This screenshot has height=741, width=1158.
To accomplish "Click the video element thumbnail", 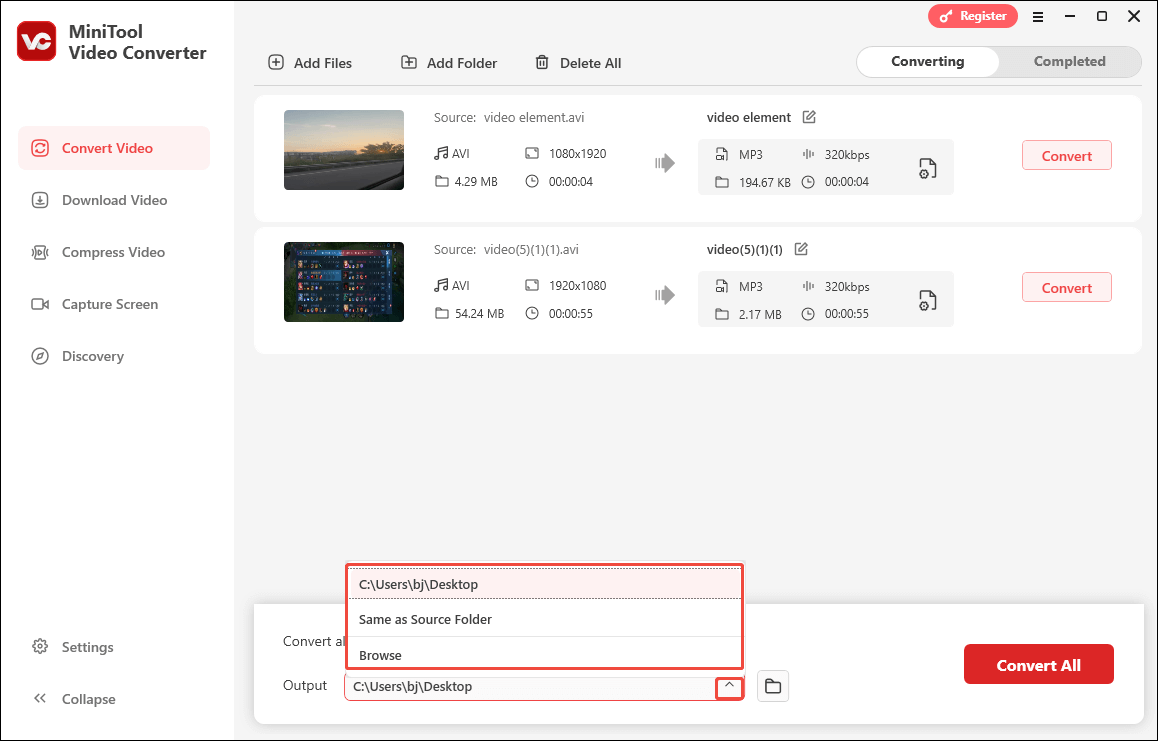I will [344, 150].
